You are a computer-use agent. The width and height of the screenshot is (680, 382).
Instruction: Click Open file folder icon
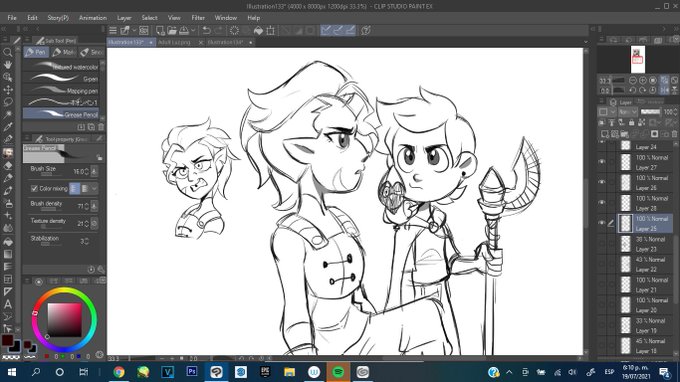[x=172, y=30]
